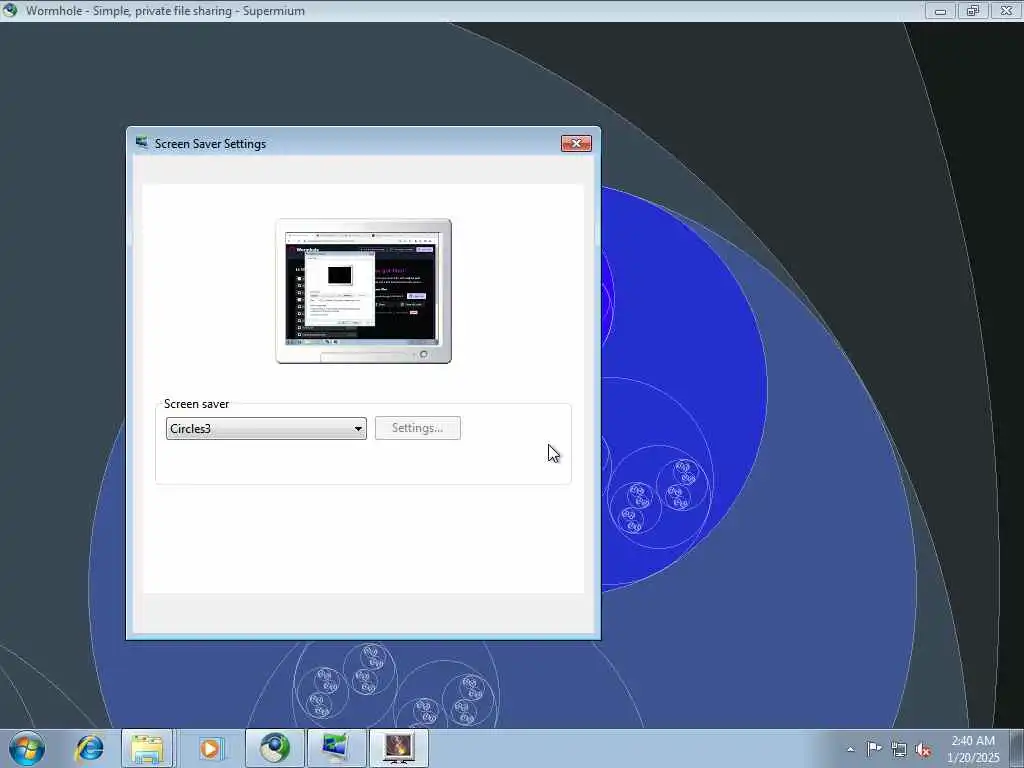Minimize the Supermium window
This screenshot has width=1024, height=768.
(x=940, y=10)
